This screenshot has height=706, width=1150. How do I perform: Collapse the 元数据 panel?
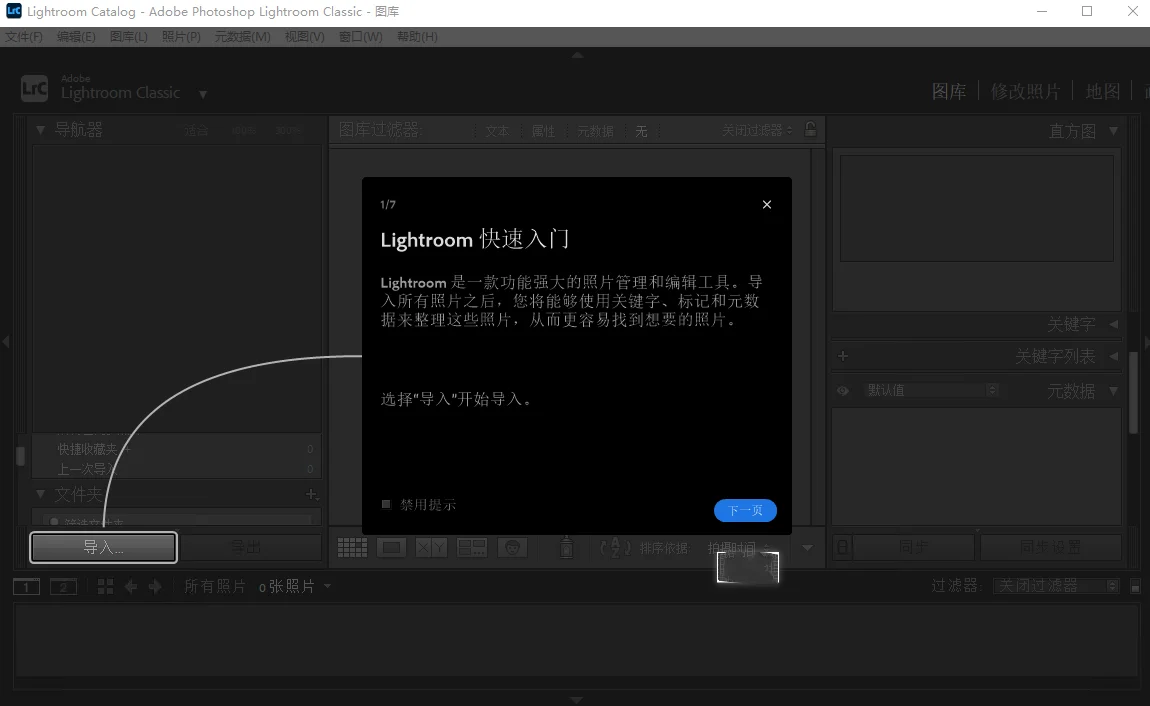click(1113, 391)
